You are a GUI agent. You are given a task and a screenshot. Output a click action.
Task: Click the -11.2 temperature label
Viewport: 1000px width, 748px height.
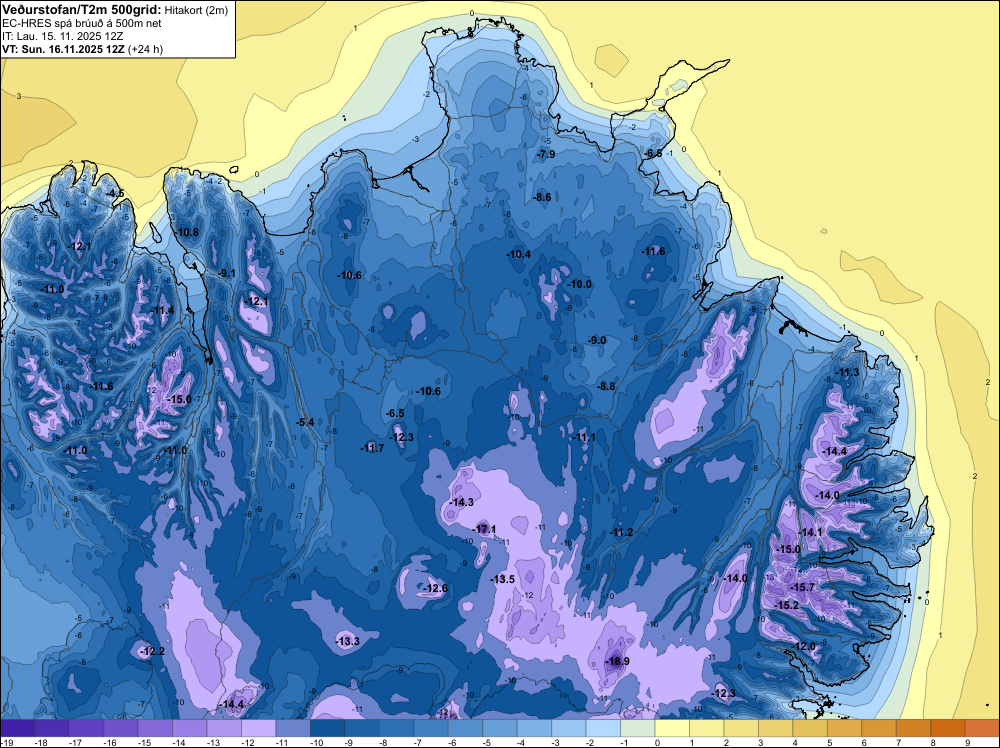[x=621, y=532]
